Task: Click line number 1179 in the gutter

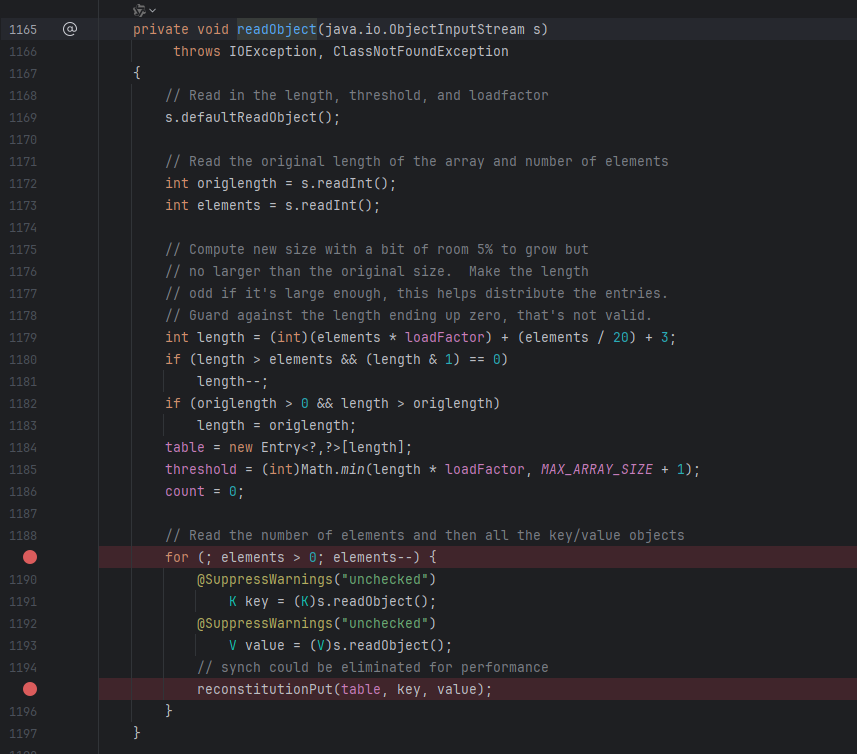Action: 23,337
